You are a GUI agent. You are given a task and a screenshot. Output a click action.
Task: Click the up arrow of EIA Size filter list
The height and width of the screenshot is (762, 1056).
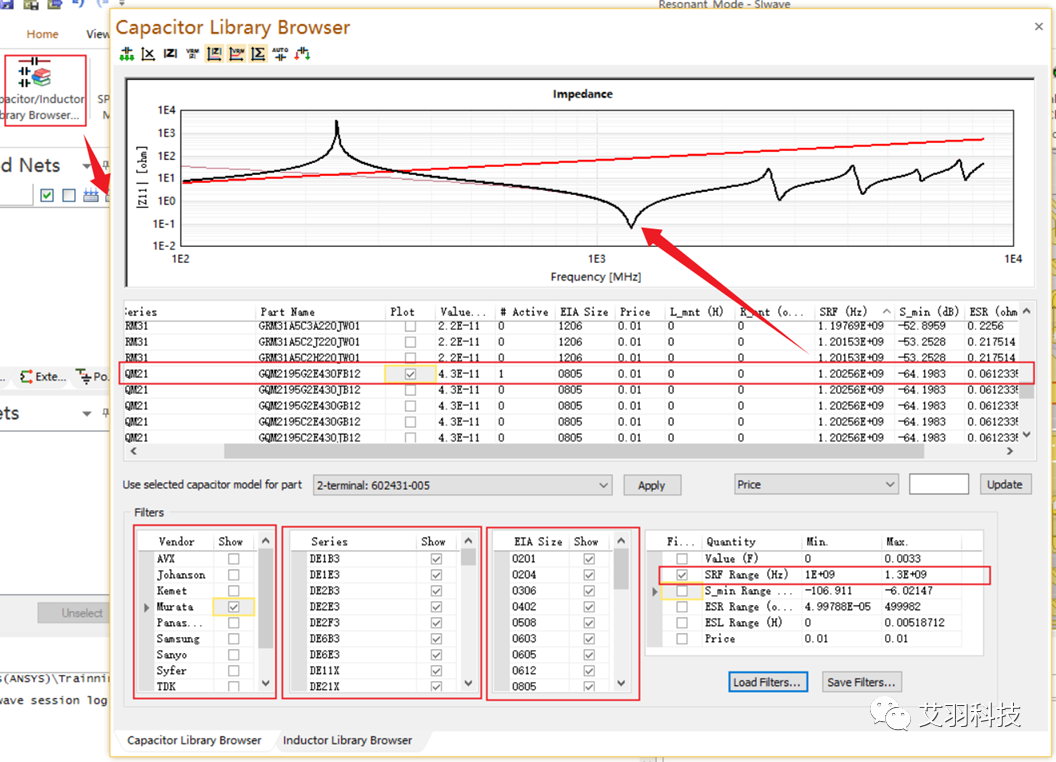(x=621, y=541)
